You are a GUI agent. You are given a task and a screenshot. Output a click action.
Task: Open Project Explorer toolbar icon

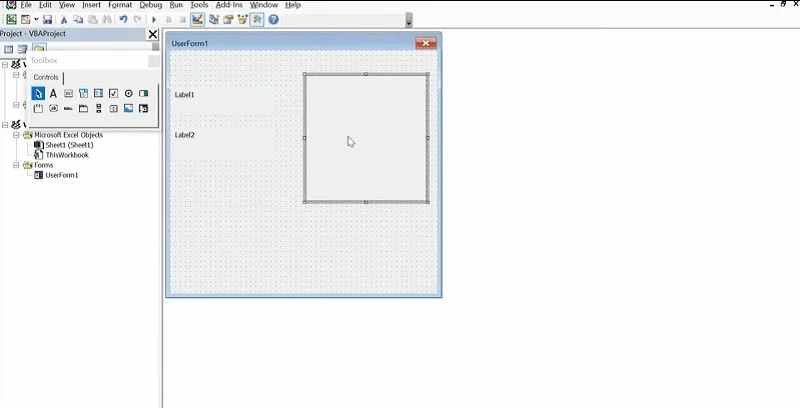coord(214,19)
